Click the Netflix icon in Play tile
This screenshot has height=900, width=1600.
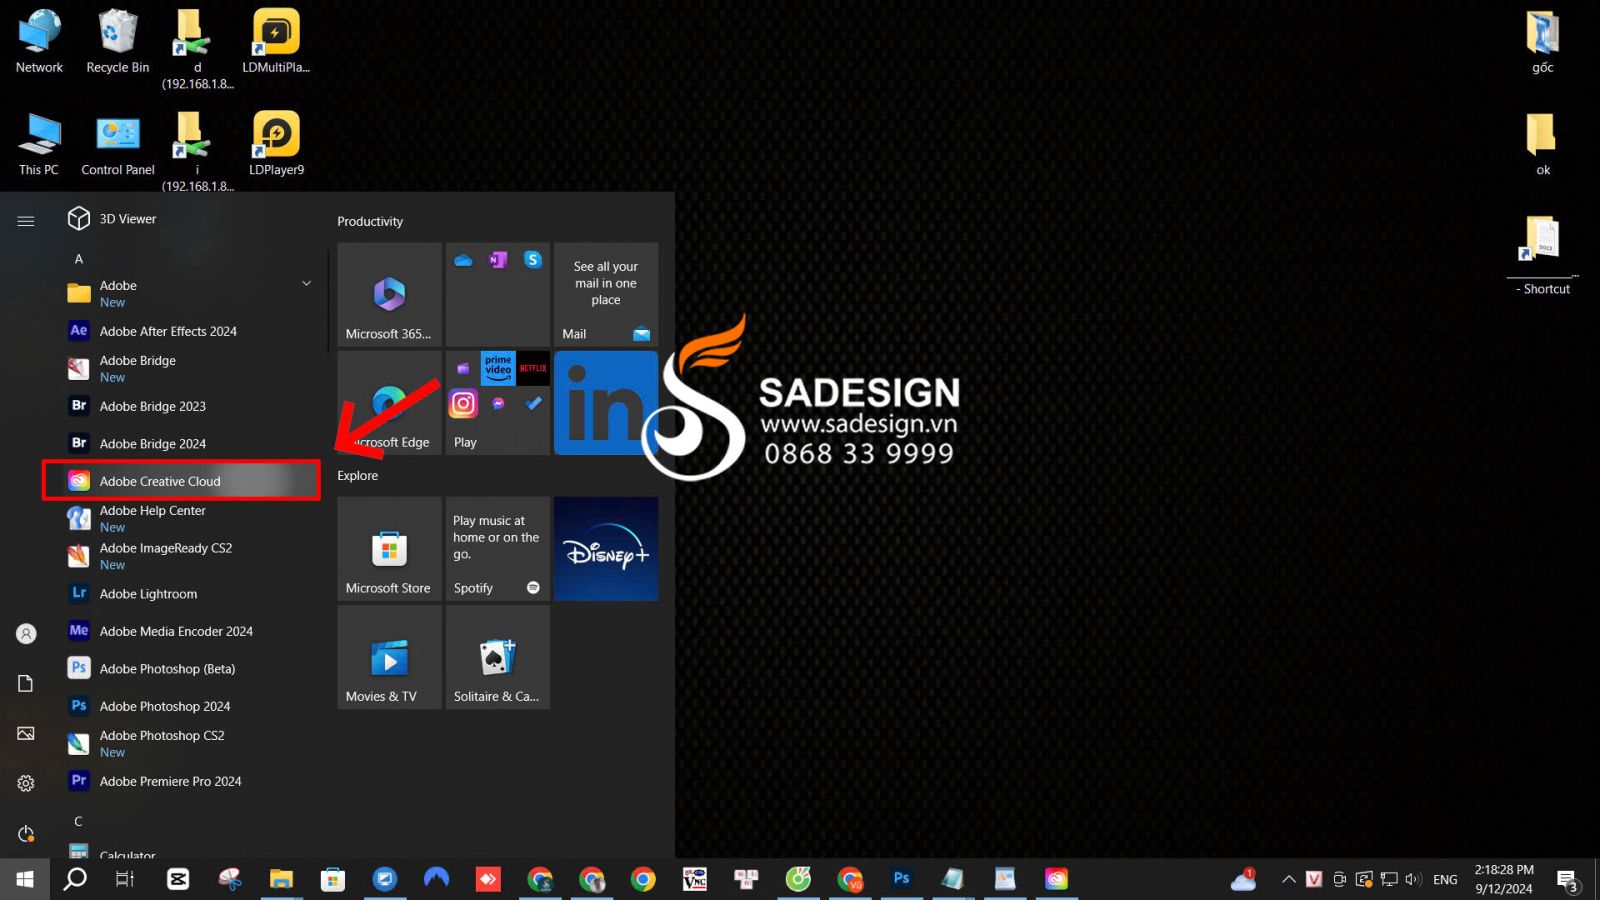pos(533,368)
